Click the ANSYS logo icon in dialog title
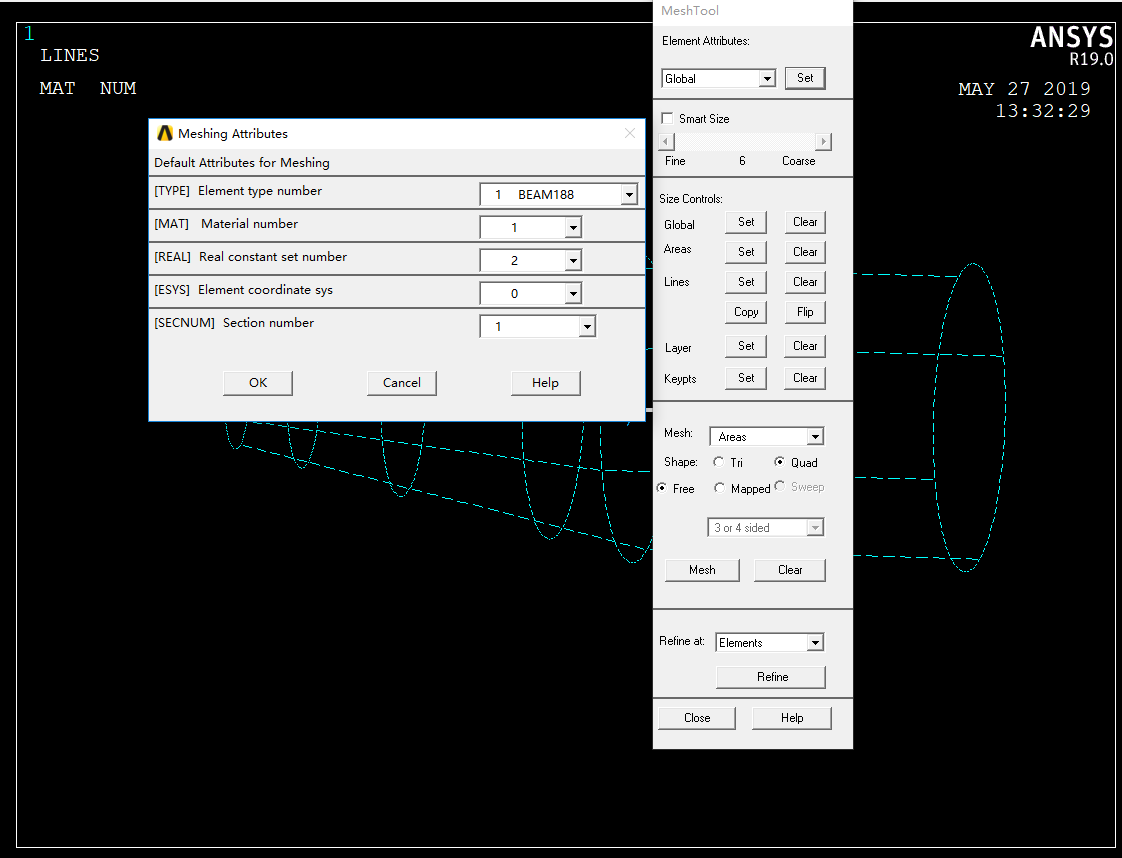Image resolution: width=1122 pixels, height=858 pixels. coord(165,133)
